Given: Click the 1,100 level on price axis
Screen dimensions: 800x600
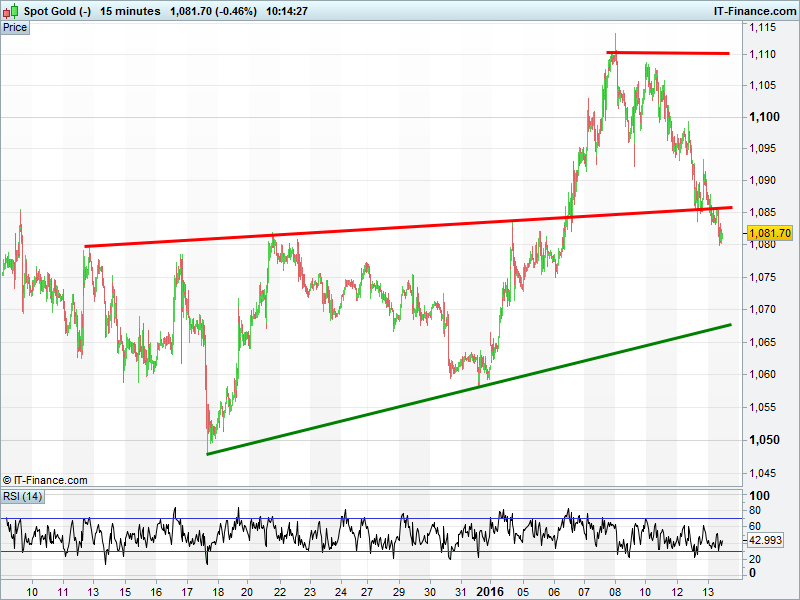Looking at the screenshot, I should coord(765,117).
